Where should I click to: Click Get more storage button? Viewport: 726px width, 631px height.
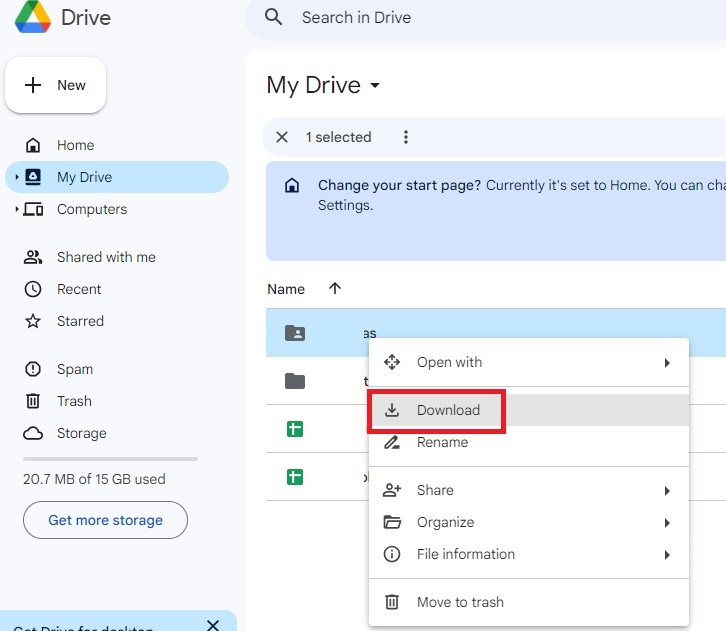click(106, 520)
